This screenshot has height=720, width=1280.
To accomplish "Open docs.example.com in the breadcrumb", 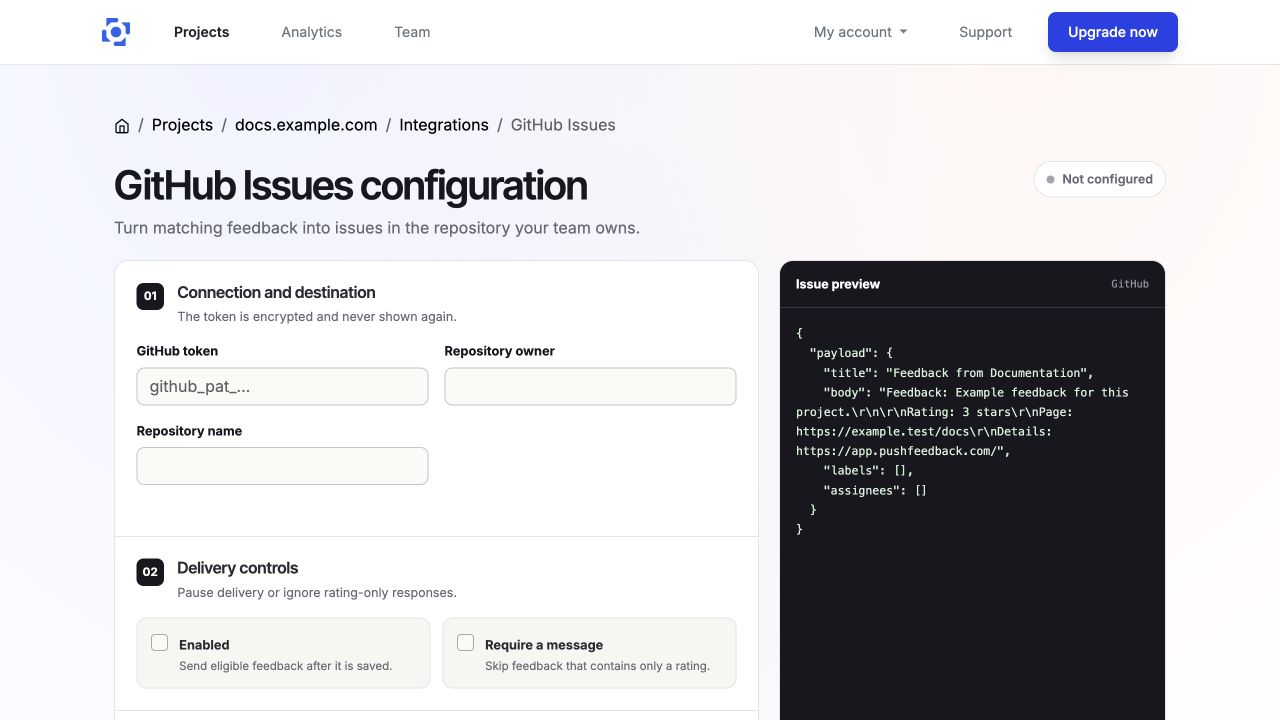I will (x=306, y=125).
